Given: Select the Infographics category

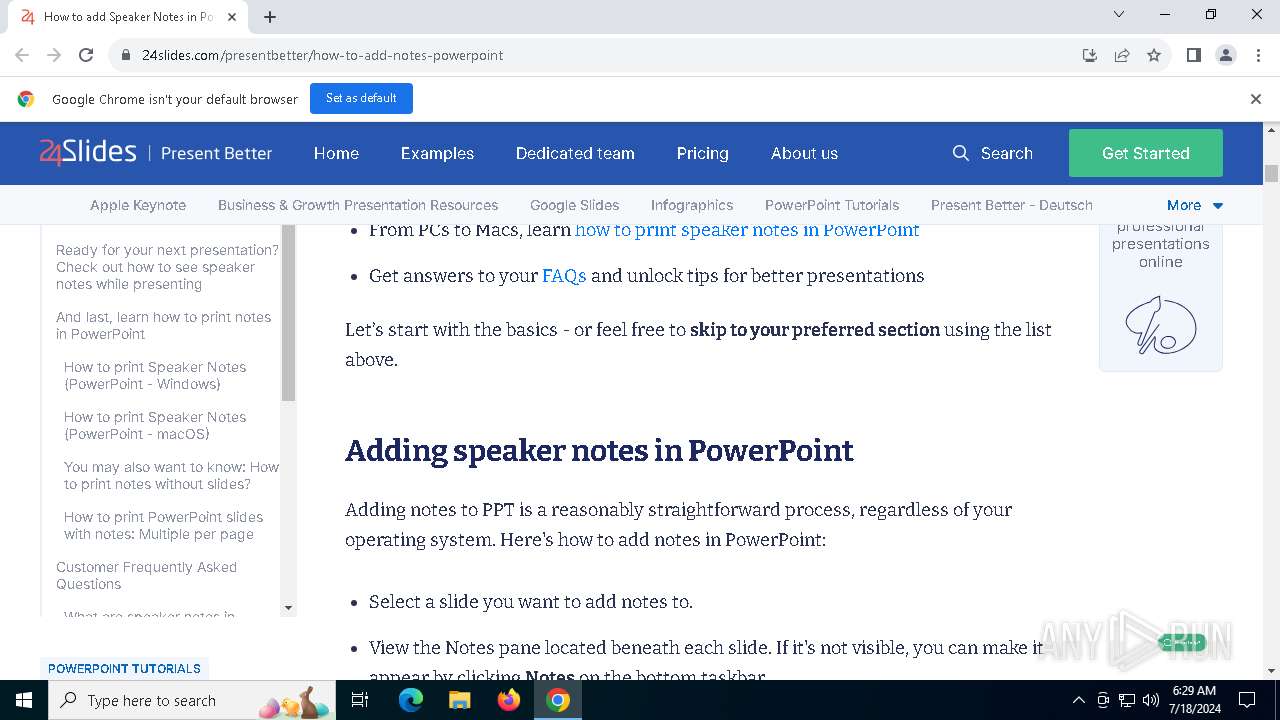Looking at the screenshot, I should pyautogui.click(x=692, y=205).
